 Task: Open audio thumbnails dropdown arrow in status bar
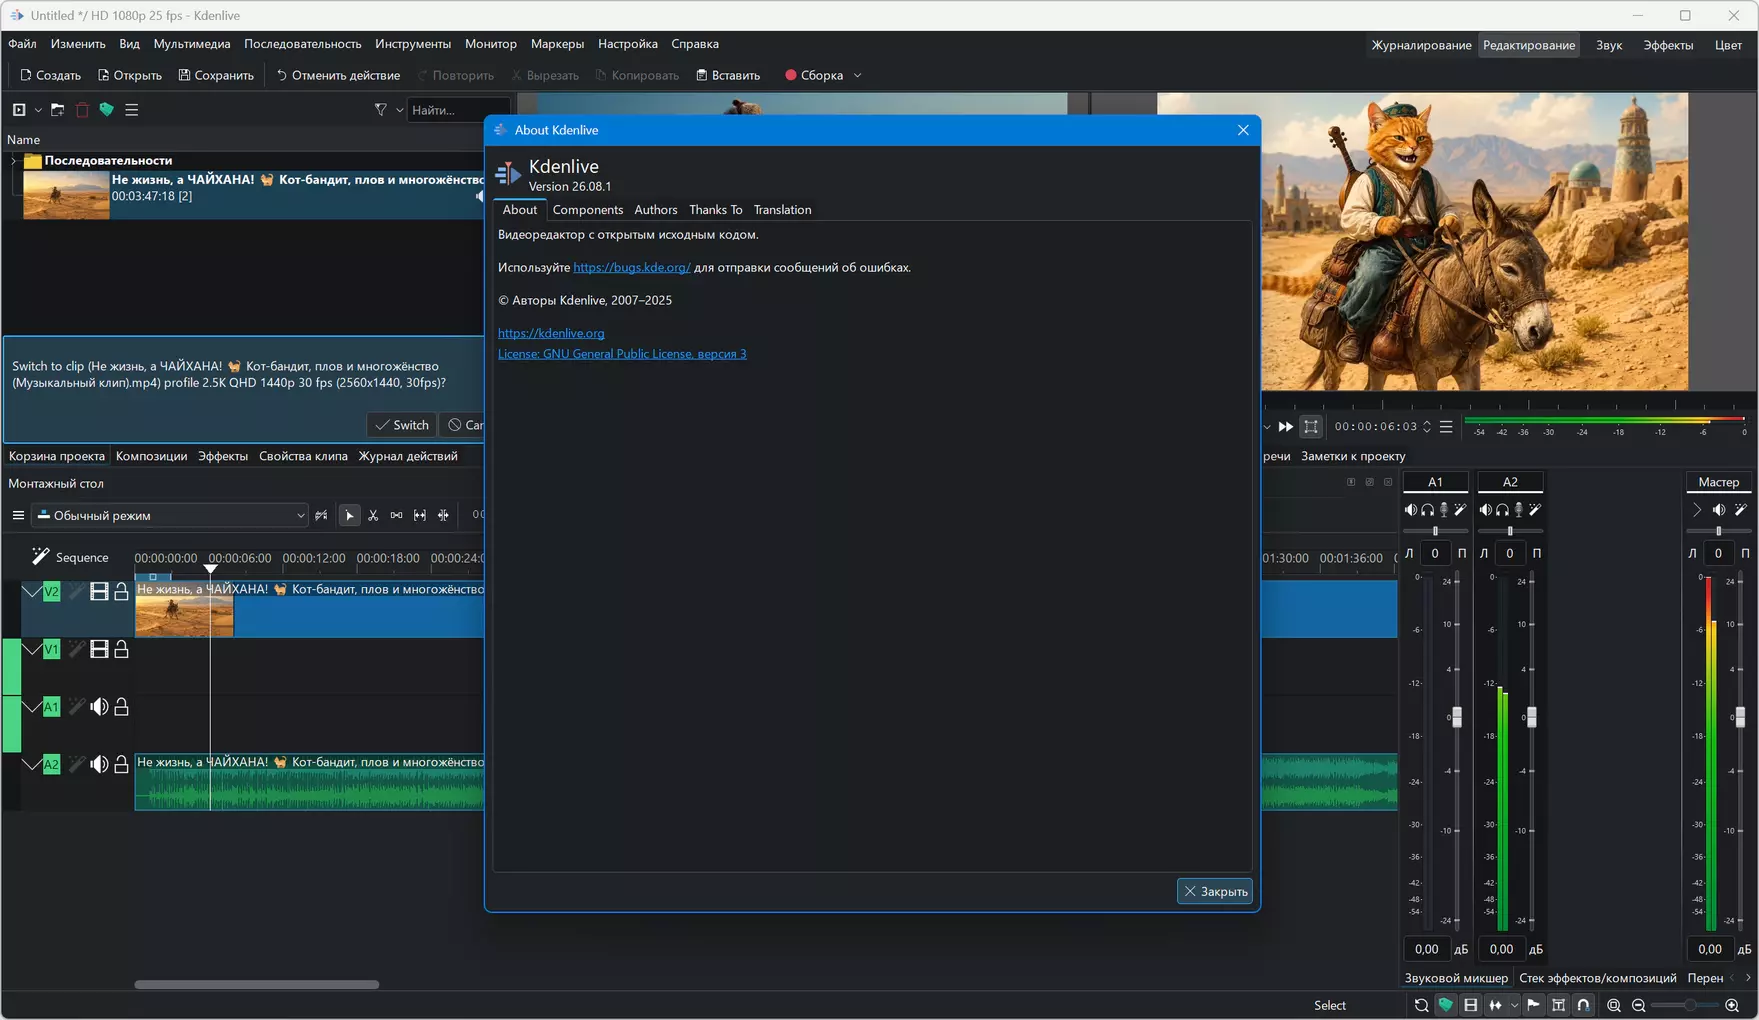[x=1514, y=1005]
